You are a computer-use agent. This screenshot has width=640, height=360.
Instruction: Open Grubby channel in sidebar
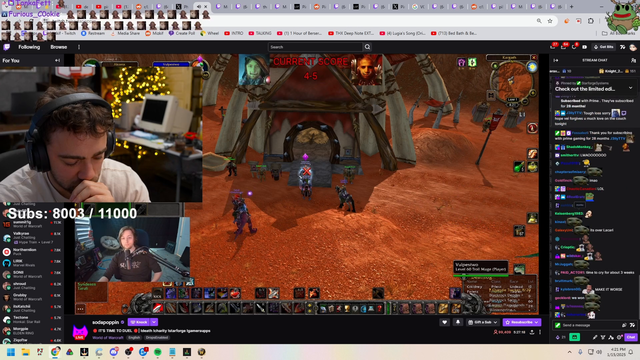click(32, 297)
